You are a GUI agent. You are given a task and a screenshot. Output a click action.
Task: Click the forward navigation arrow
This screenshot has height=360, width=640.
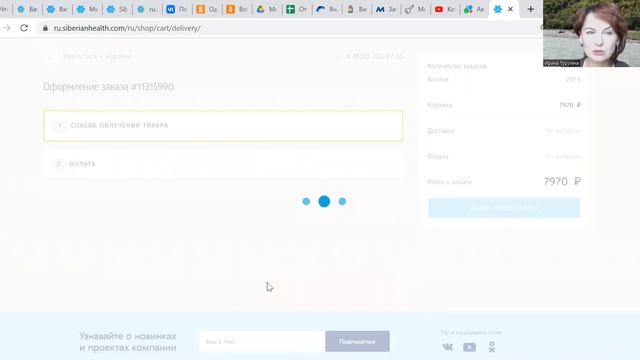[x=7, y=28]
